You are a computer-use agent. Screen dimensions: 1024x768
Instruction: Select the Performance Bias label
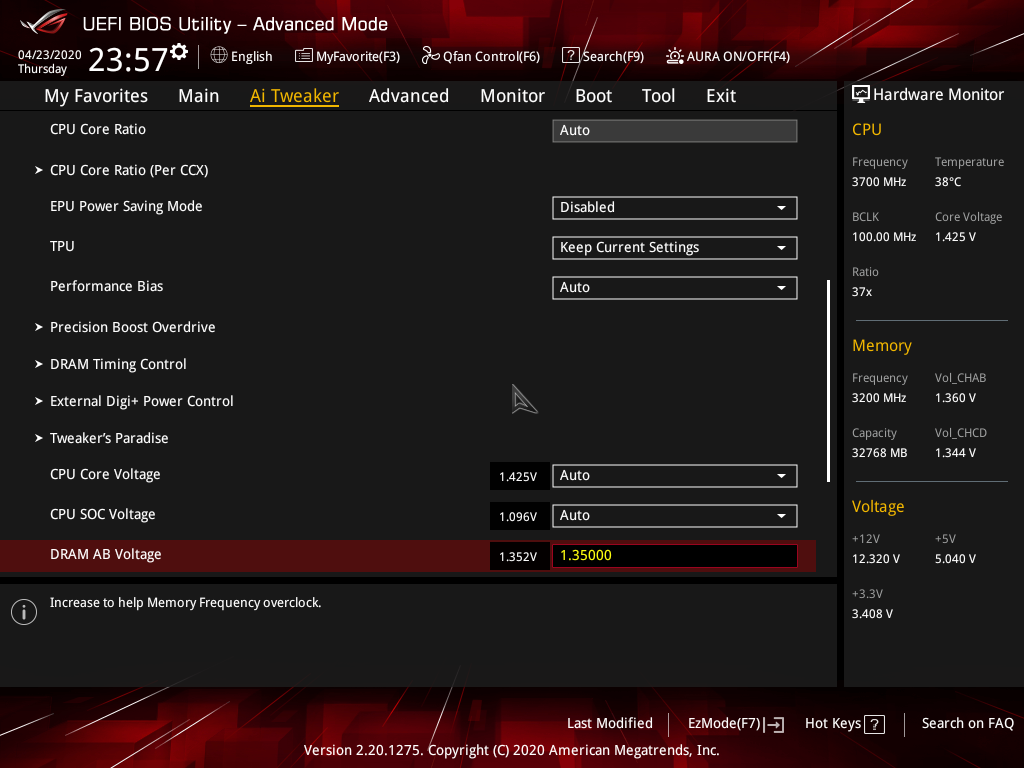pyautogui.click(x=106, y=286)
